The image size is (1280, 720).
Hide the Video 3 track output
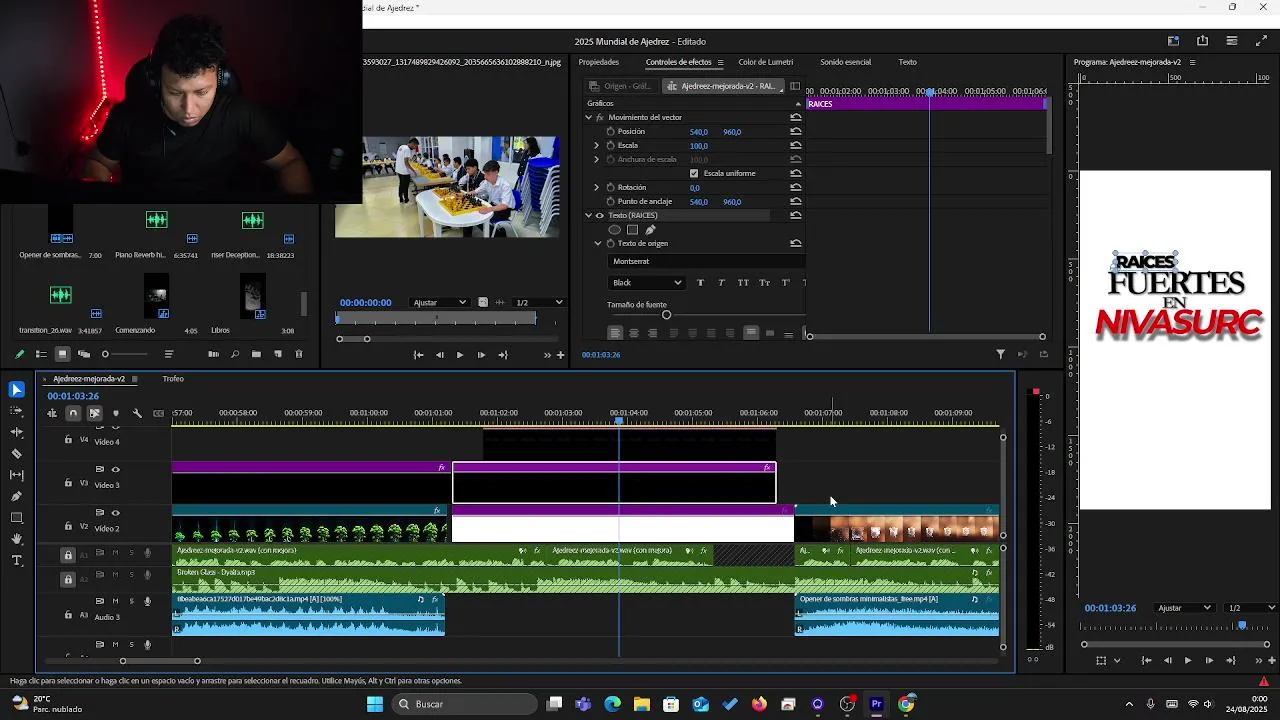click(116, 469)
